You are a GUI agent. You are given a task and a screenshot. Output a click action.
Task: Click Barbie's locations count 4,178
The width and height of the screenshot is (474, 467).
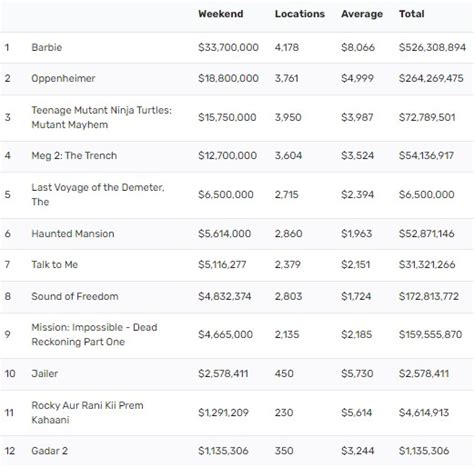coord(287,47)
